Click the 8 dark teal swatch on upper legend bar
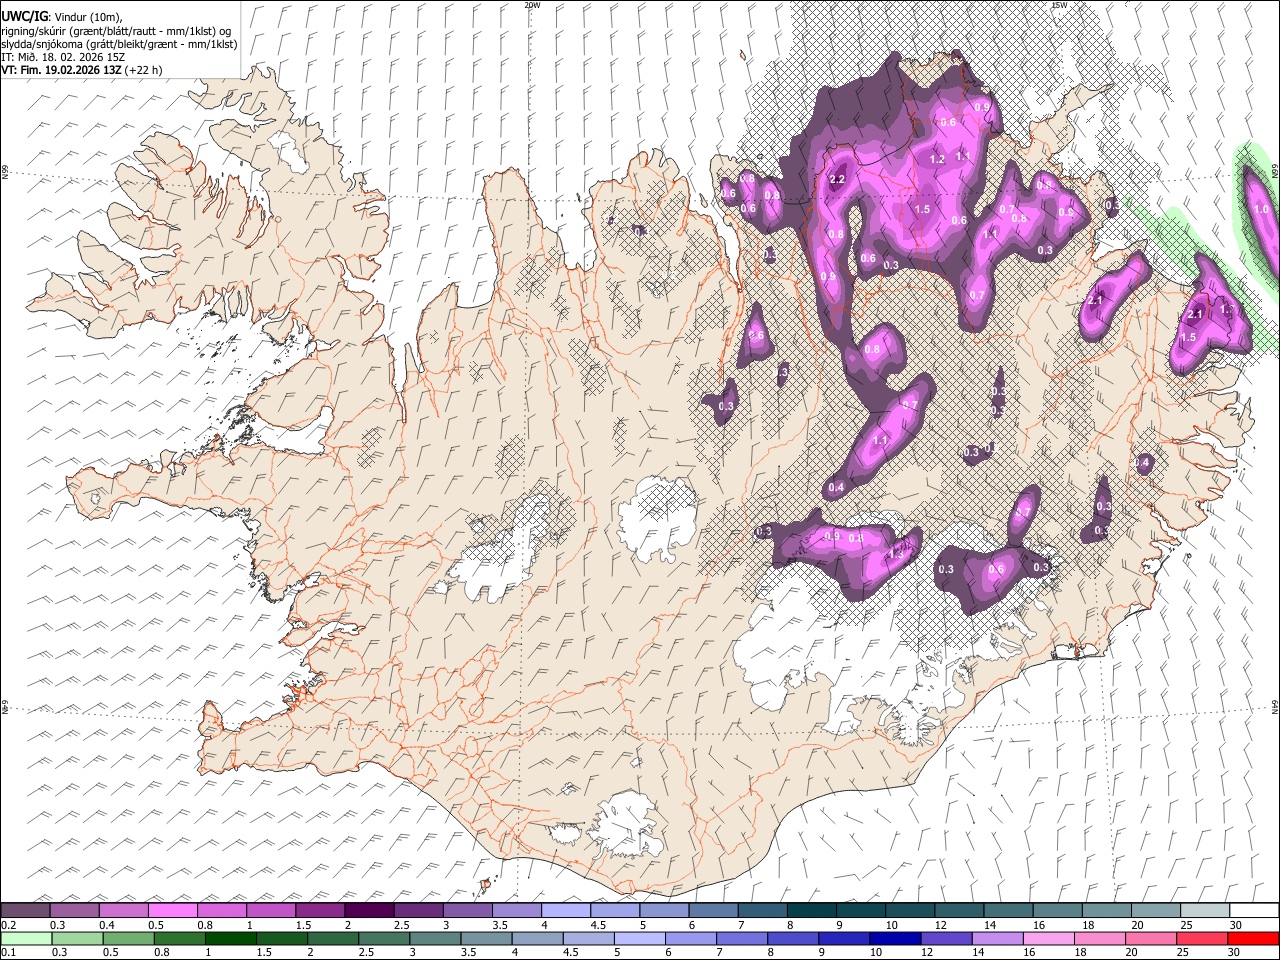1280x960 pixels. (x=810, y=910)
